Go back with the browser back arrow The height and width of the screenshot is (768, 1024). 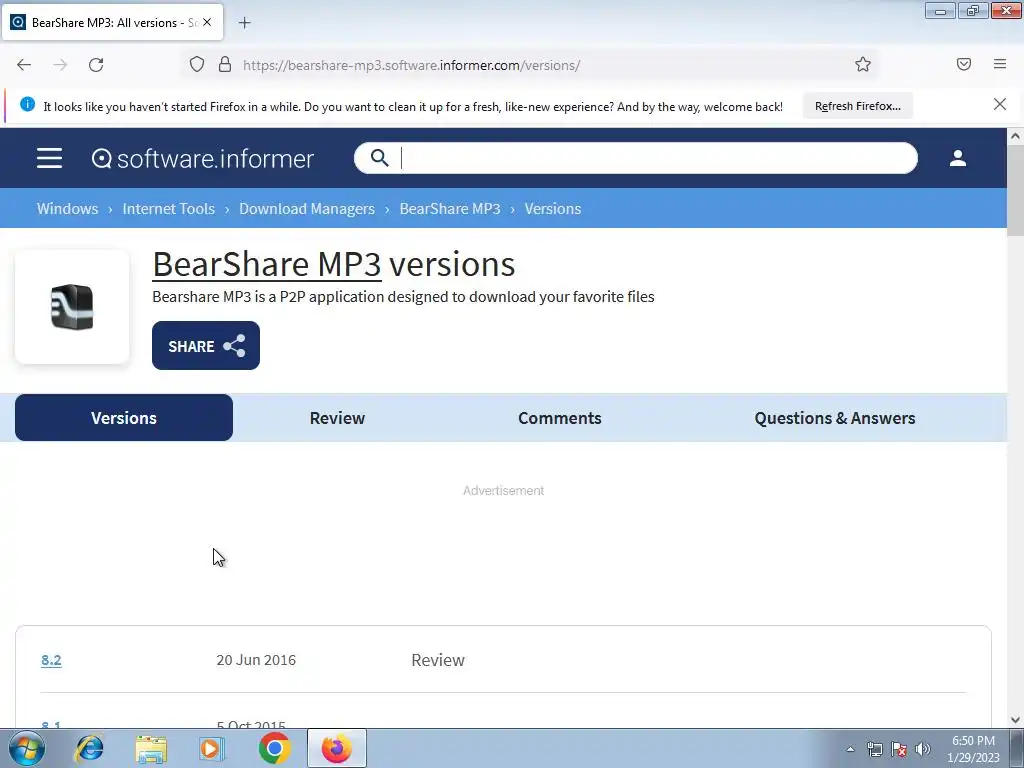pyautogui.click(x=24, y=65)
